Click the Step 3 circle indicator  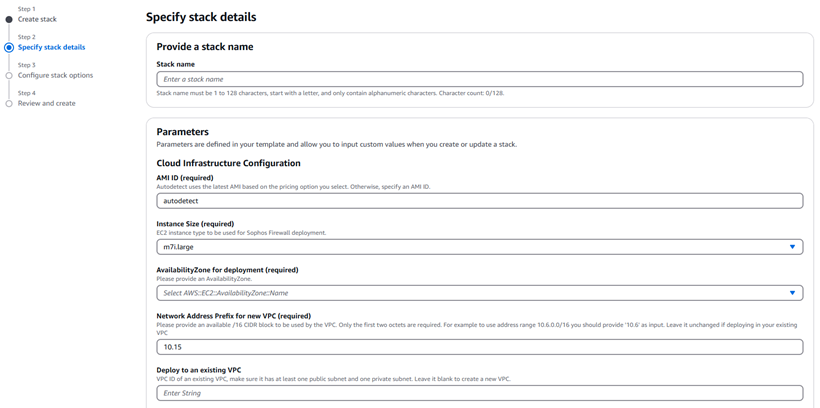[9, 75]
